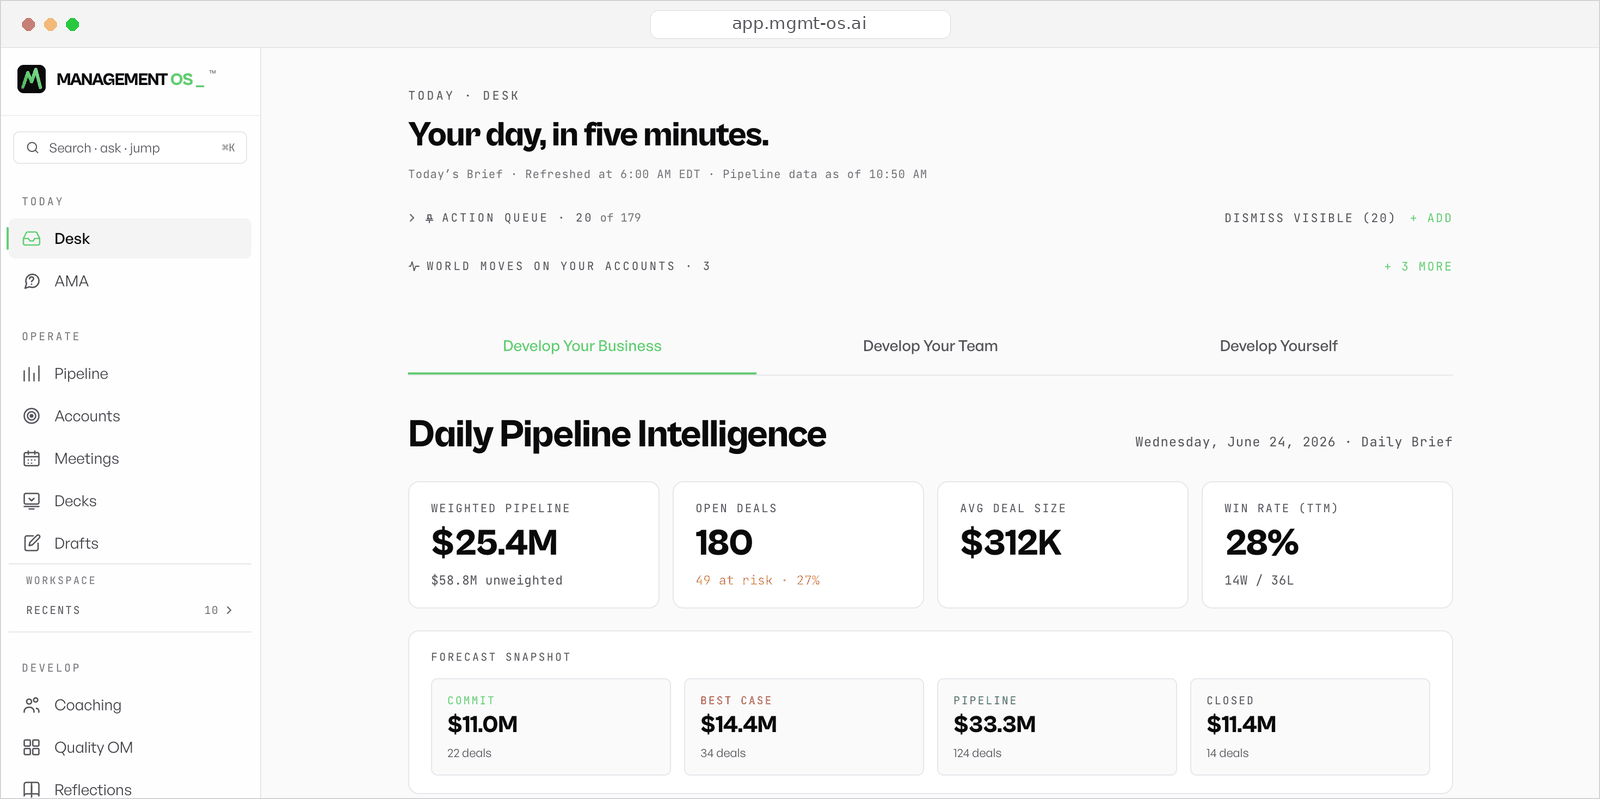Click the WORKSPACE section label
This screenshot has width=1600, height=799.
pos(61,581)
